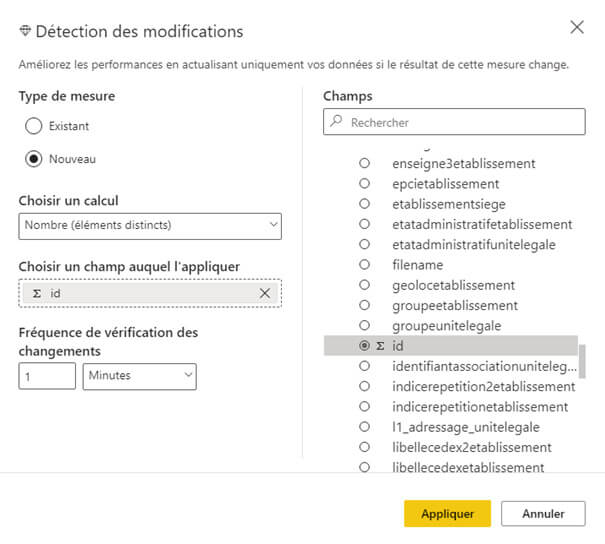This screenshot has width=605, height=544.
Task: Open the Minutes time unit dropdown
Action: click(139, 376)
